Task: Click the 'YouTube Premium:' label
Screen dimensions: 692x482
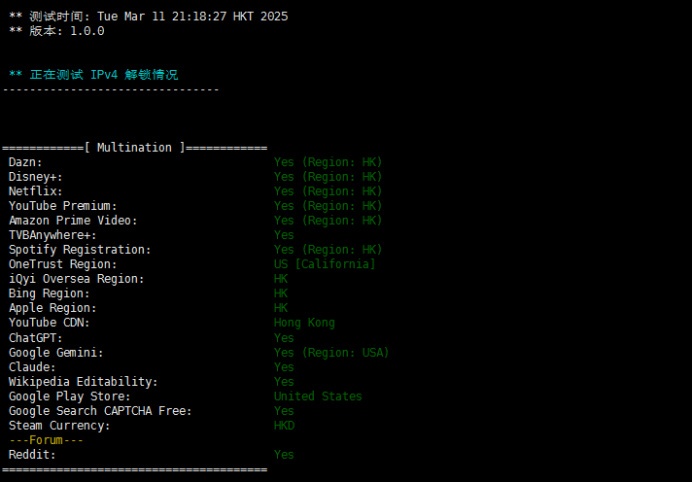Action: (x=63, y=206)
